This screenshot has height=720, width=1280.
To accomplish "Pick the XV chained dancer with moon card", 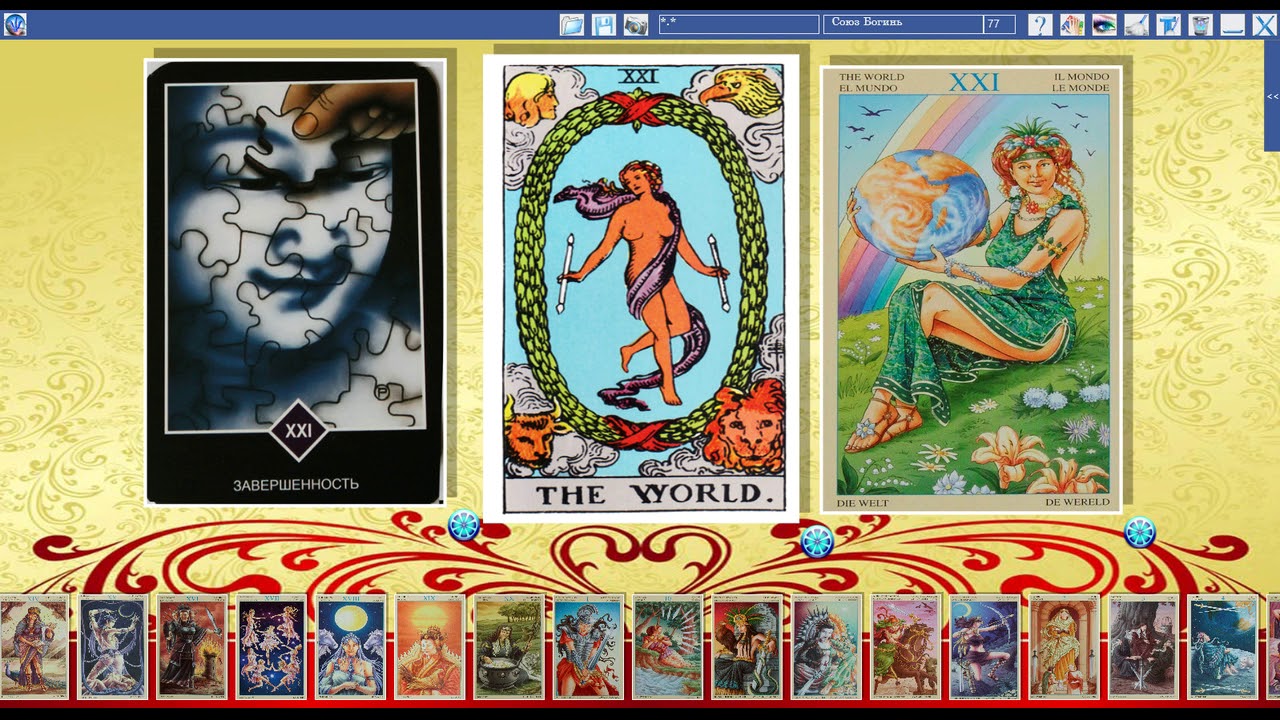I will click(113, 647).
